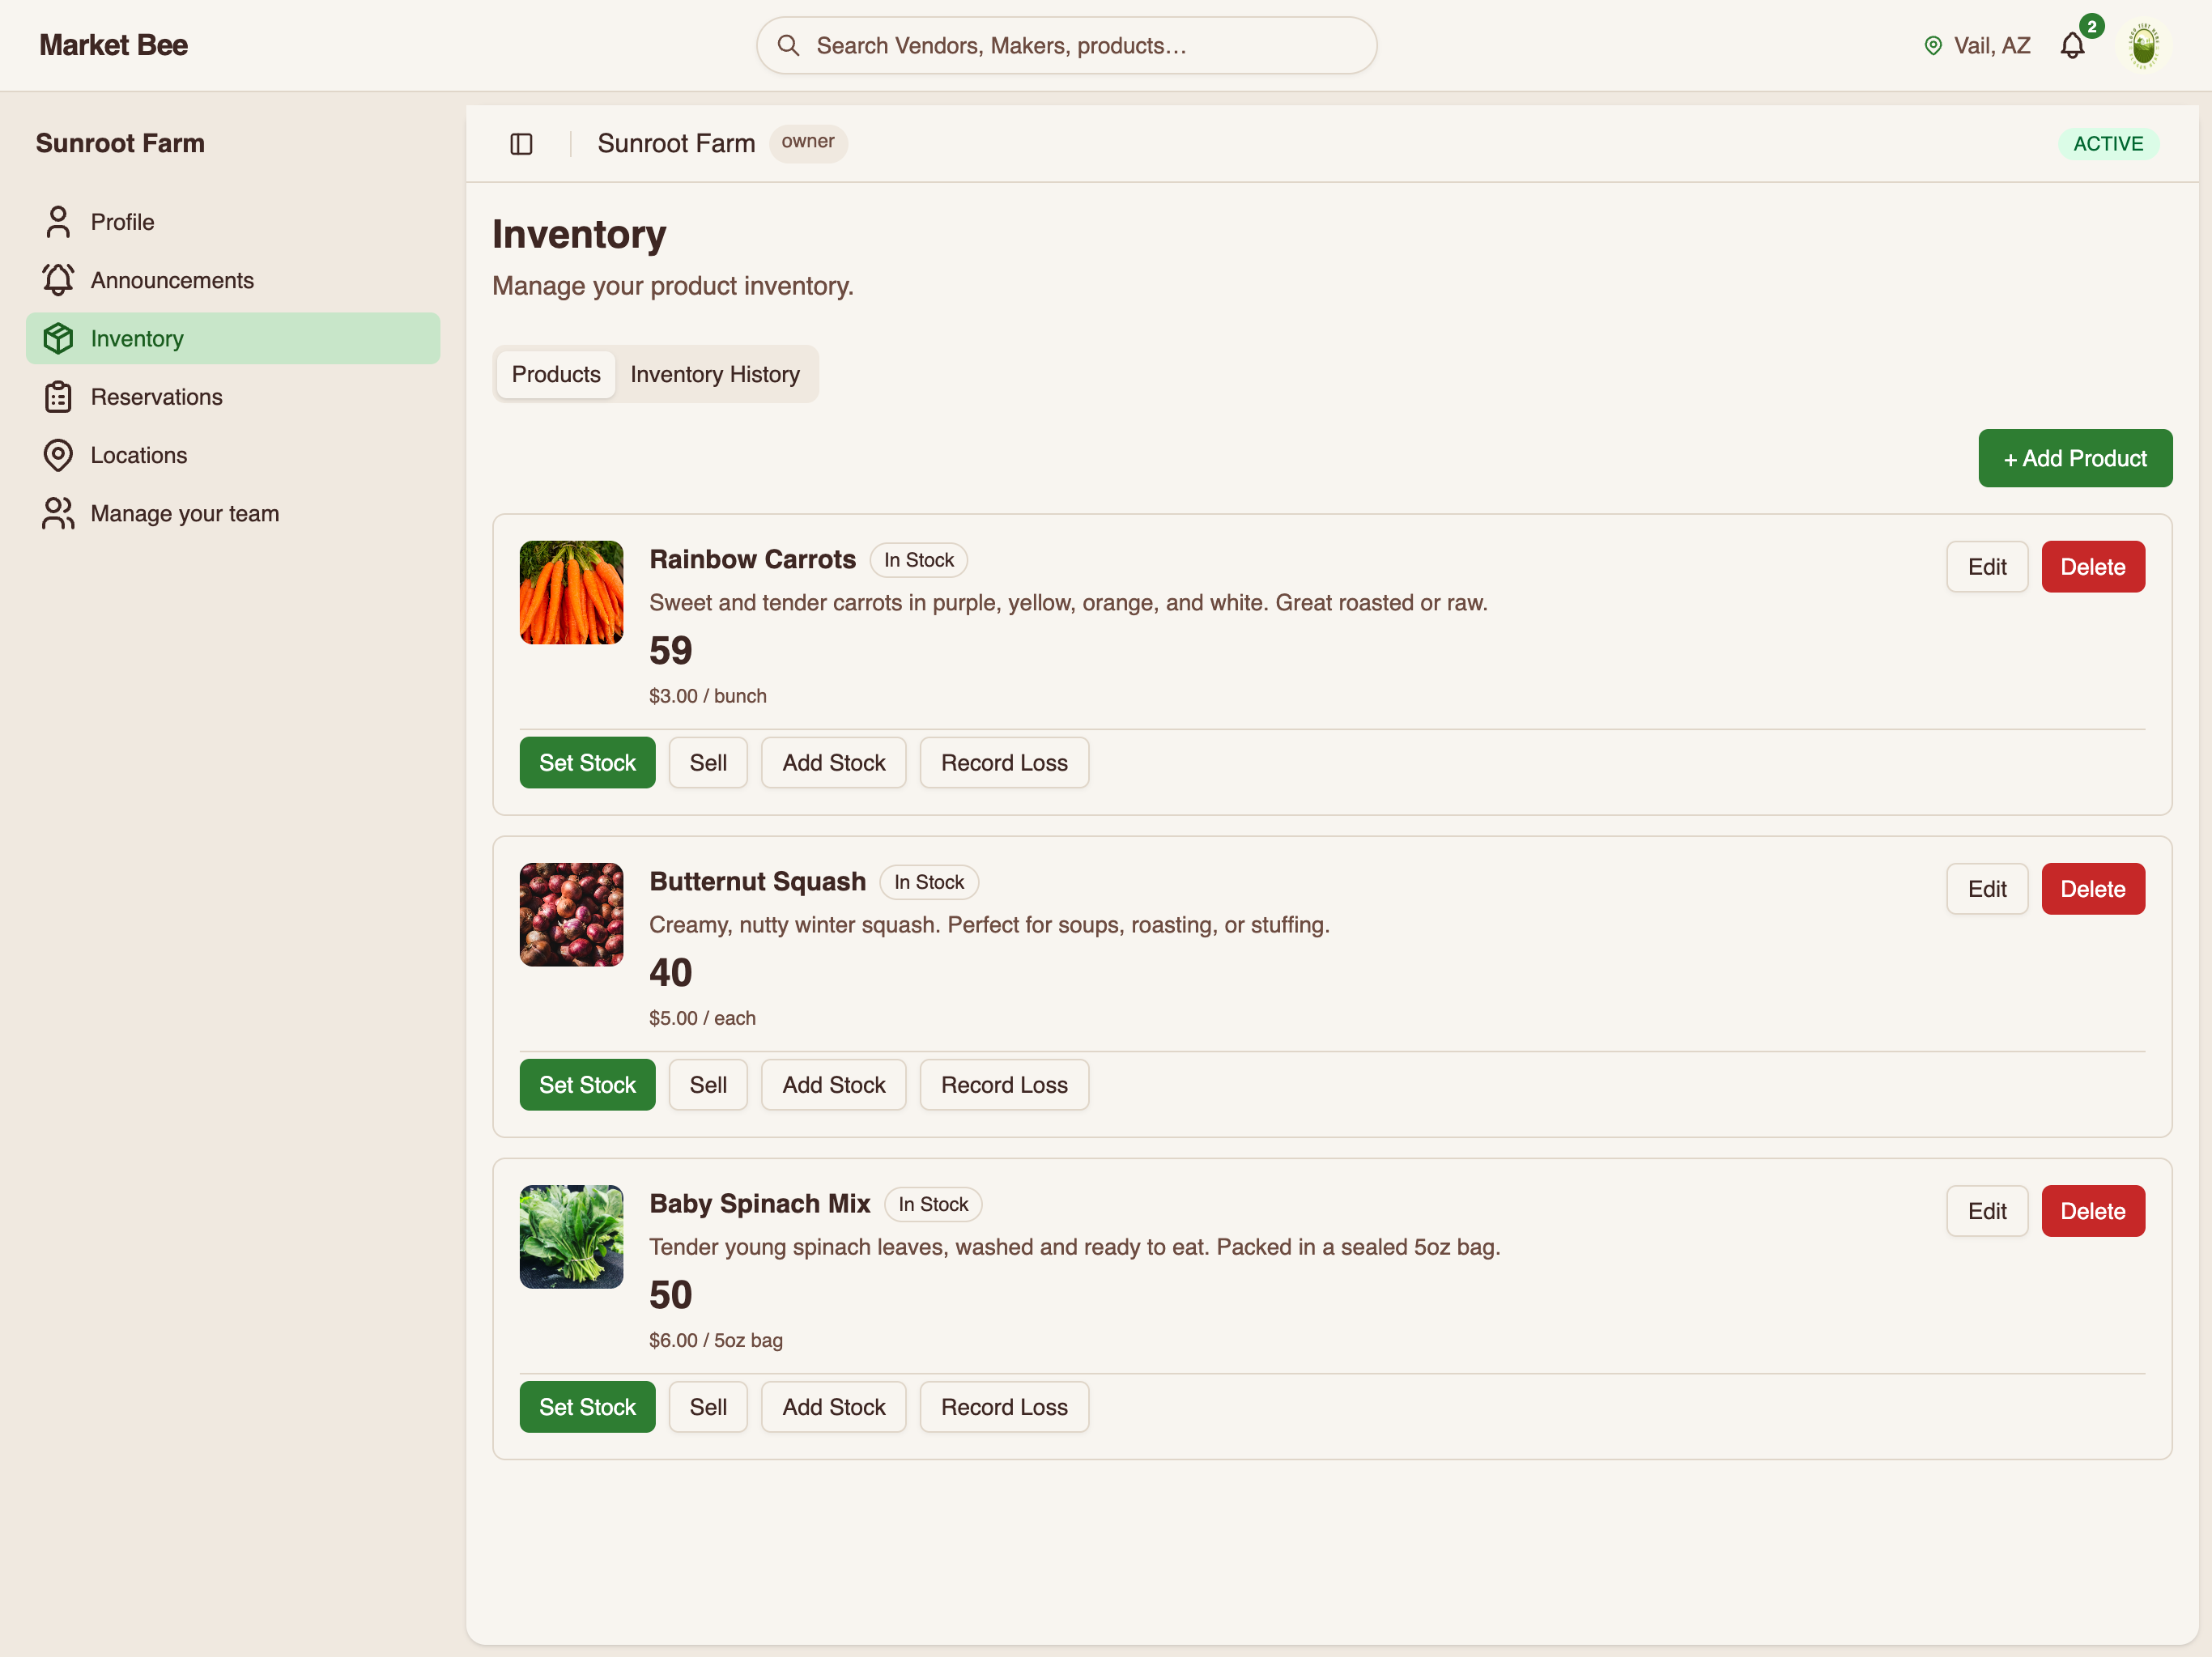The width and height of the screenshot is (2212, 1657).
Task: Edit the Butternut Squash product
Action: pyautogui.click(x=1987, y=889)
